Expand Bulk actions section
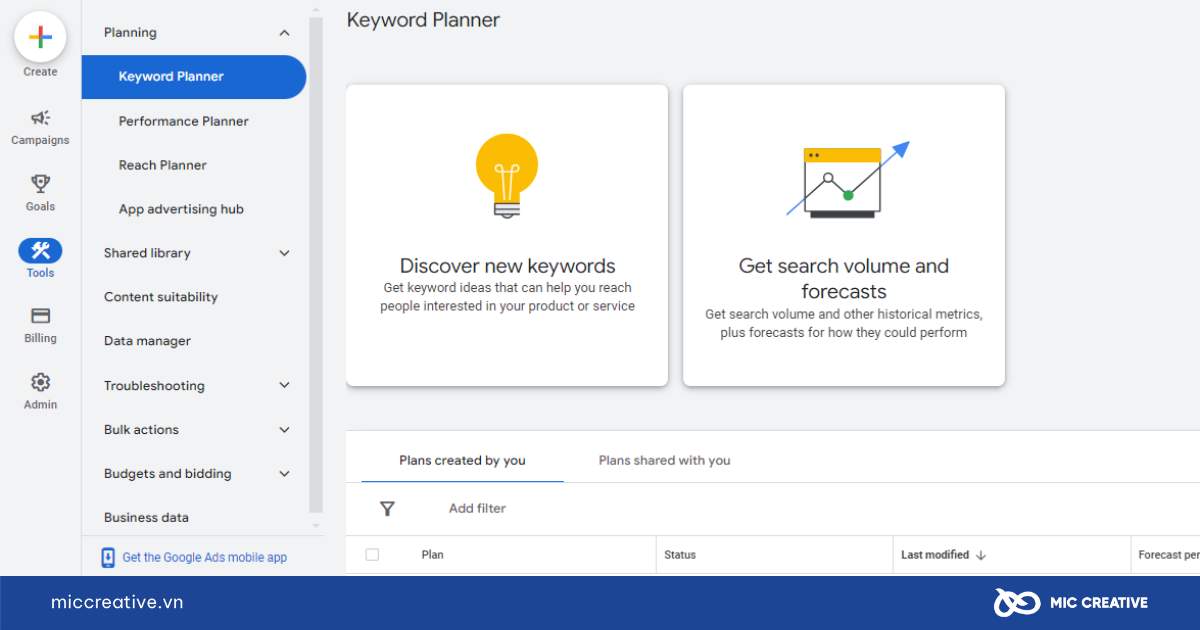The width and height of the screenshot is (1200, 630). [284, 429]
